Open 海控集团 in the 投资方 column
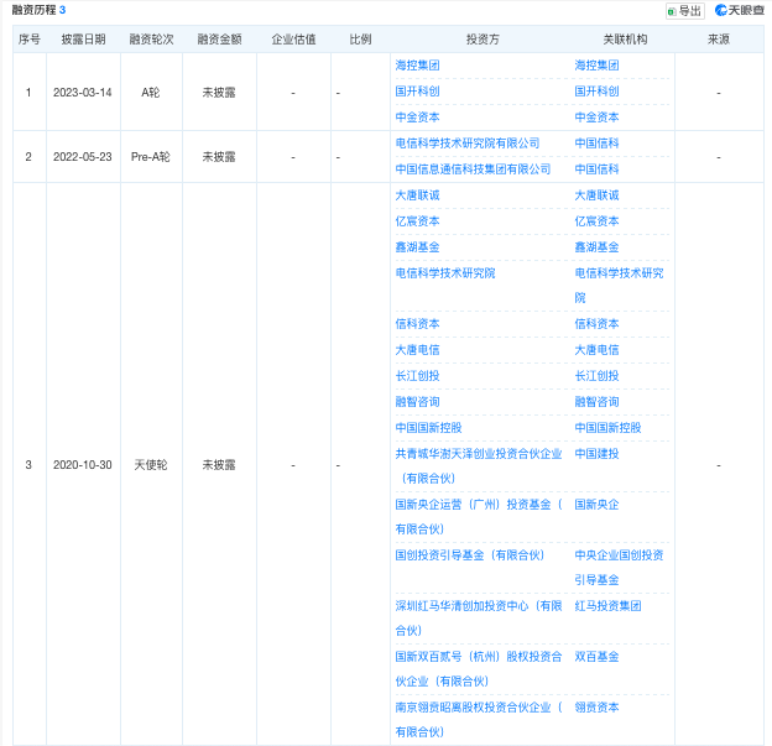The image size is (772, 746). pos(417,65)
